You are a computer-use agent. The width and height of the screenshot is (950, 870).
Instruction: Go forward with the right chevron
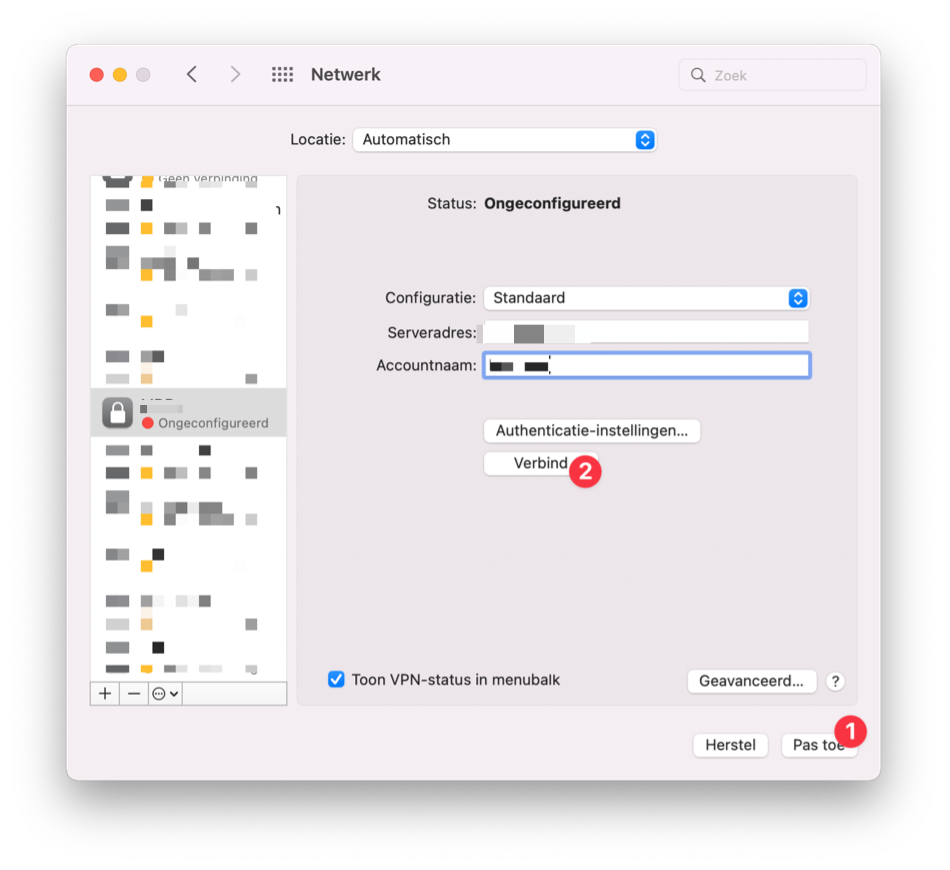pos(236,75)
